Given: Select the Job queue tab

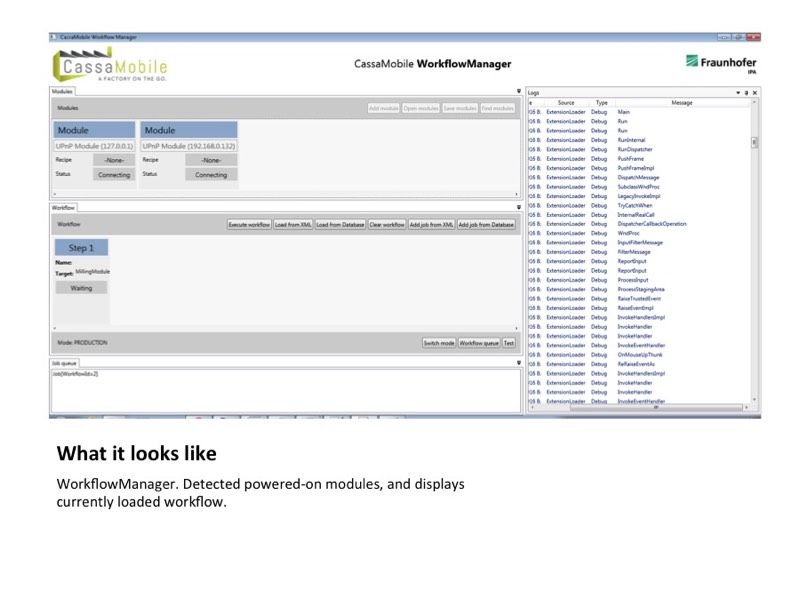Looking at the screenshot, I should (x=64, y=363).
